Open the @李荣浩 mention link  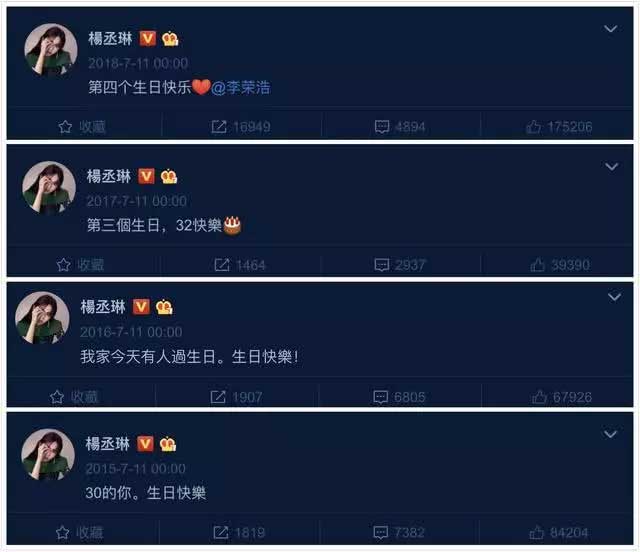pyautogui.click(x=241, y=87)
